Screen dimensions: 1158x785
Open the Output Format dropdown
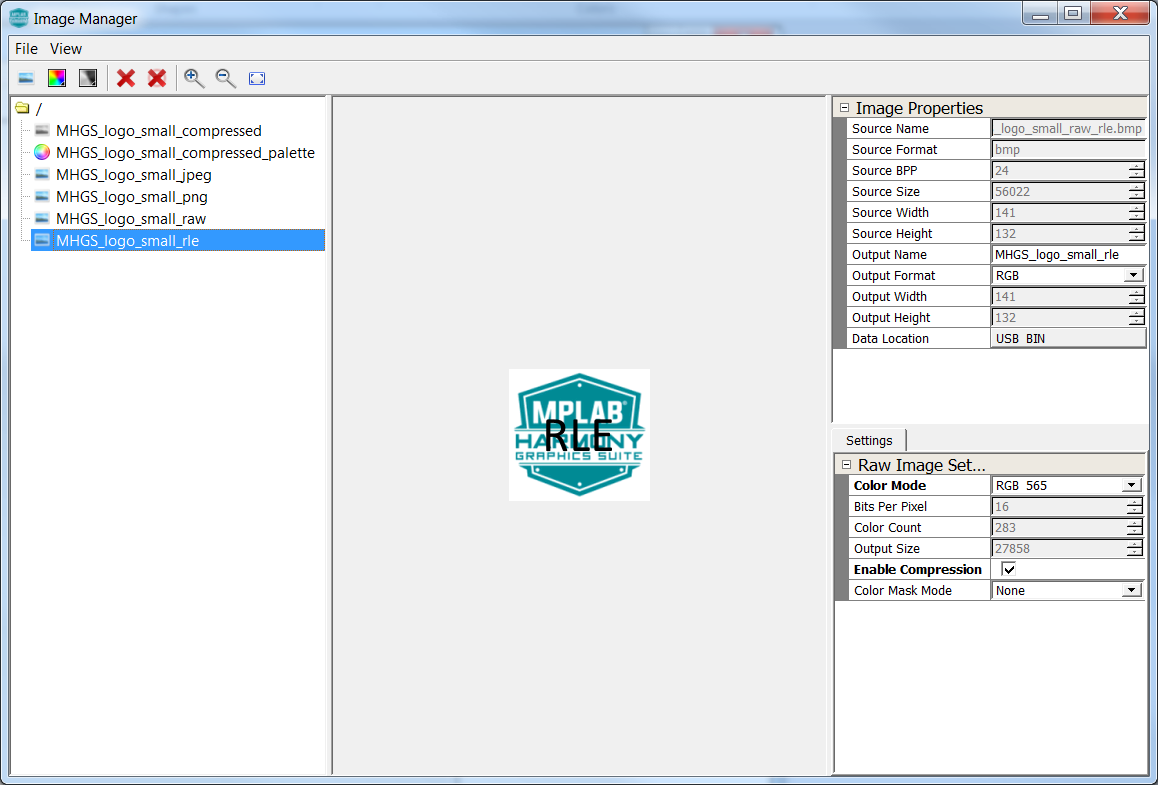coord(1133,275)
